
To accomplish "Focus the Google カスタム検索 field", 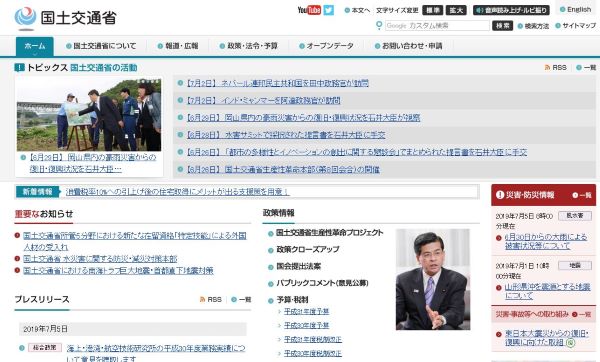I will (437, 26).
